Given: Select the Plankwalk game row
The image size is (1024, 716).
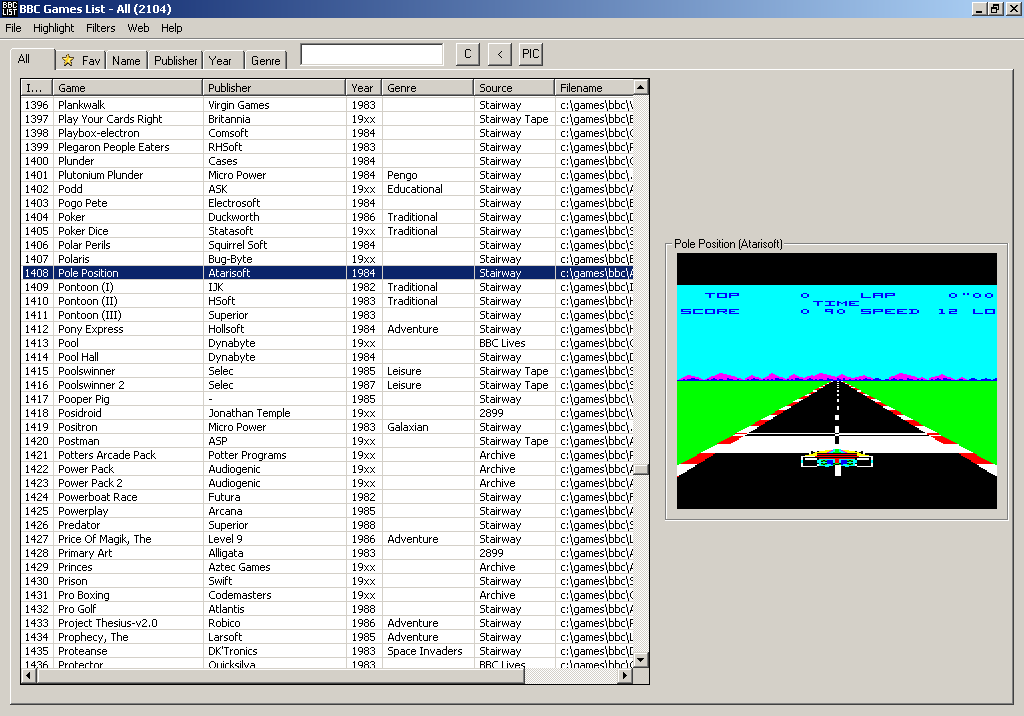Looking at the screenshot, I should [x=327, y=105].
